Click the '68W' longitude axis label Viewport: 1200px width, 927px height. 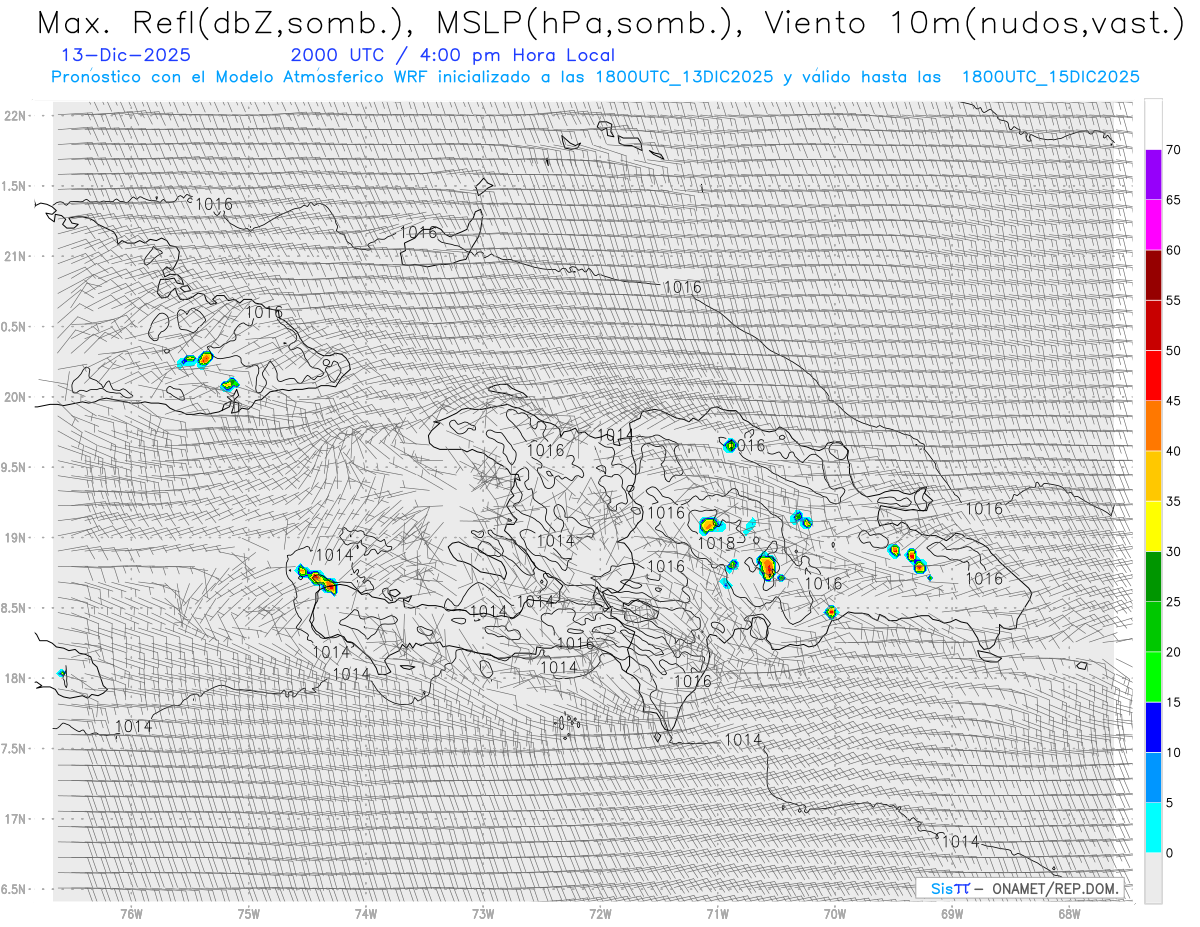tap(1069, 914)
